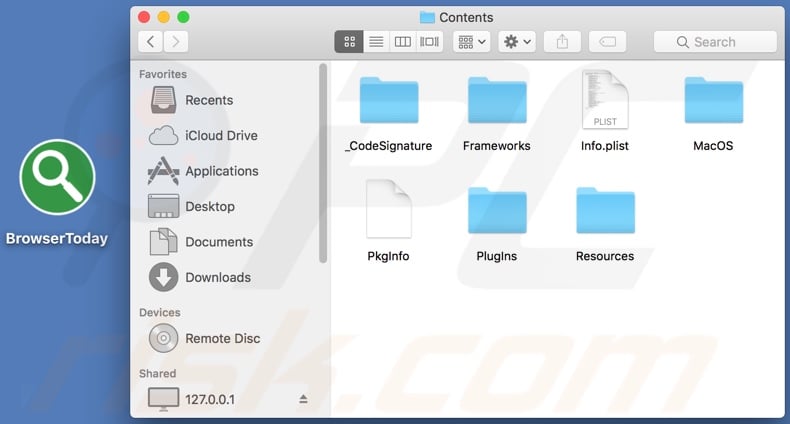Select the PlugIns folder icon
The height and width of the screenshot is (424, 790).
click(497, 210)
